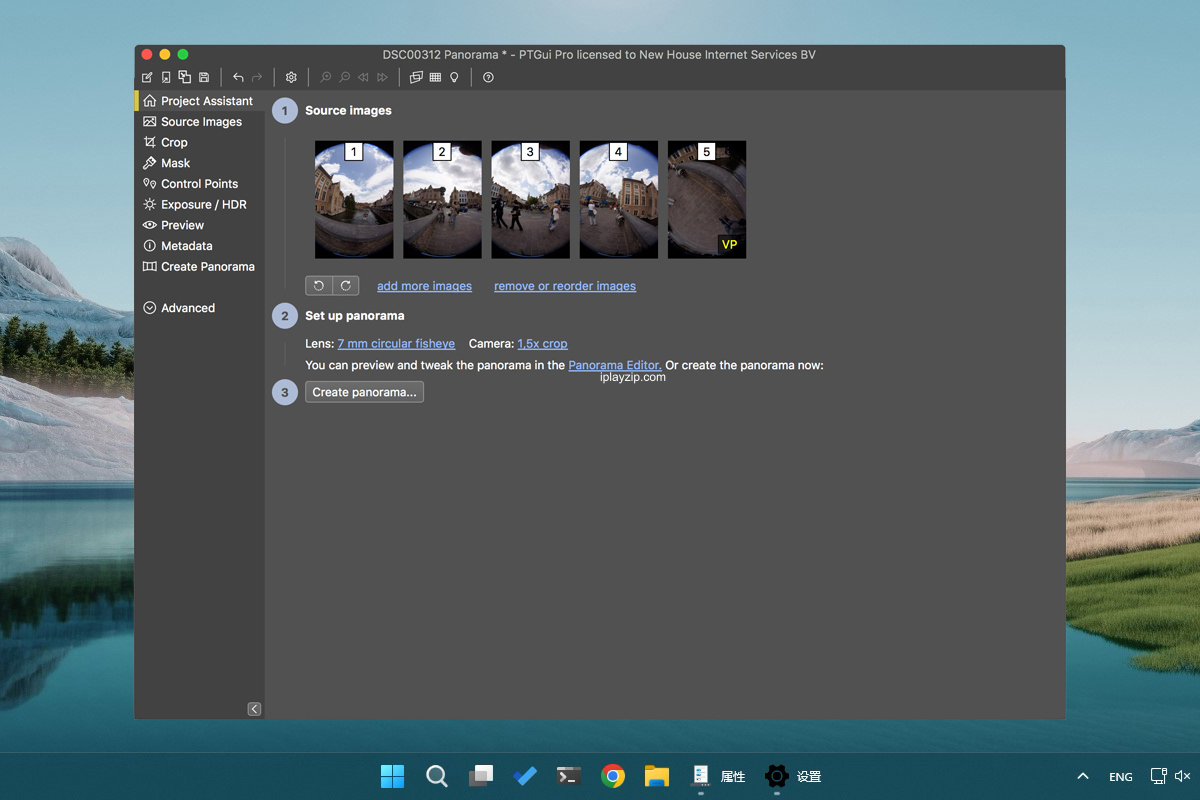Open Project Assistant section
This screenshot has height=800, width=1200.
[x=199, y=101]
